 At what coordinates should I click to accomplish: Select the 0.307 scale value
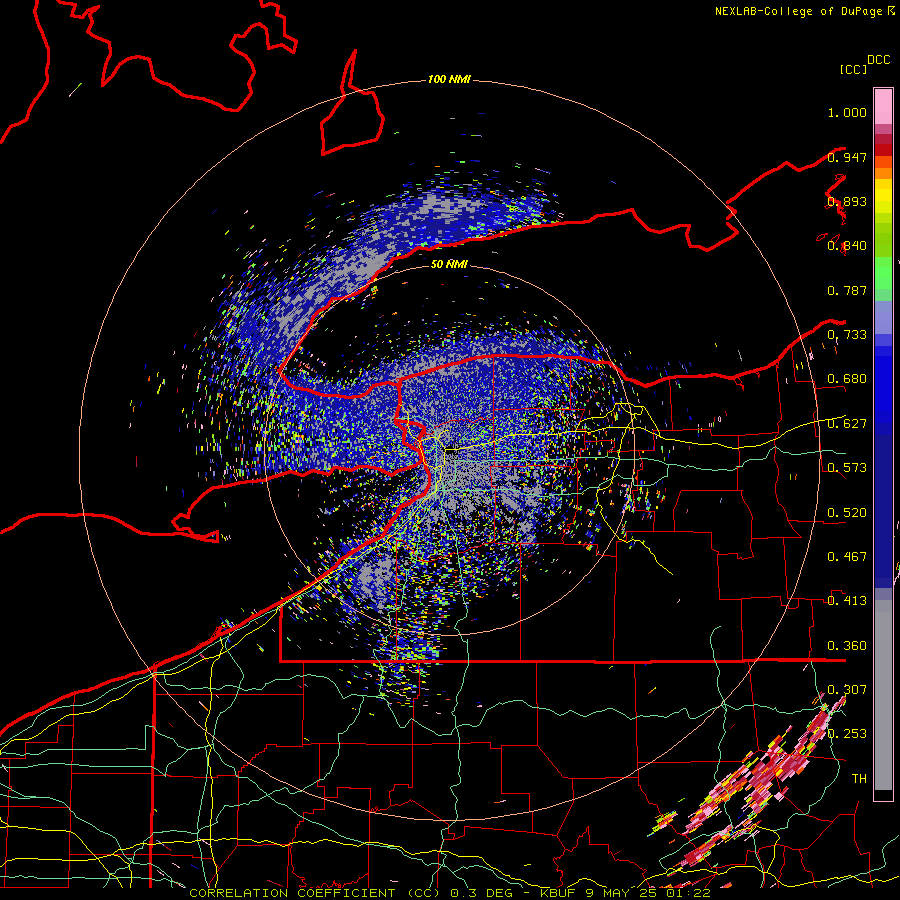[x=847, y=690]
